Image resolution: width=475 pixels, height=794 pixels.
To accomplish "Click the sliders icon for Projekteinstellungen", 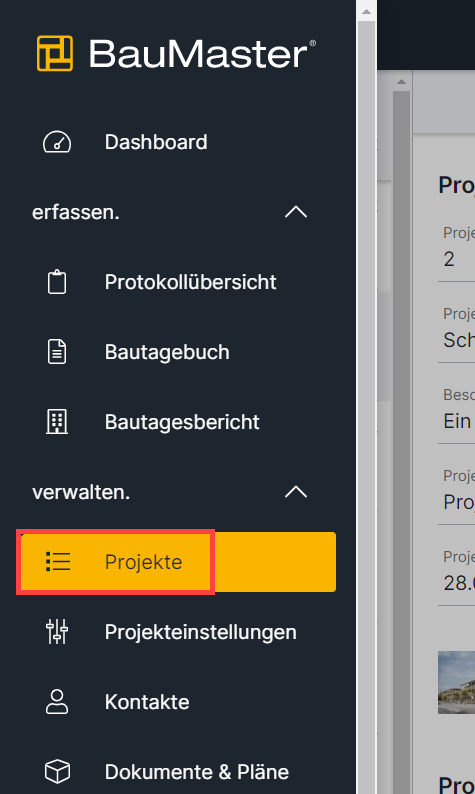I will 57,632.
